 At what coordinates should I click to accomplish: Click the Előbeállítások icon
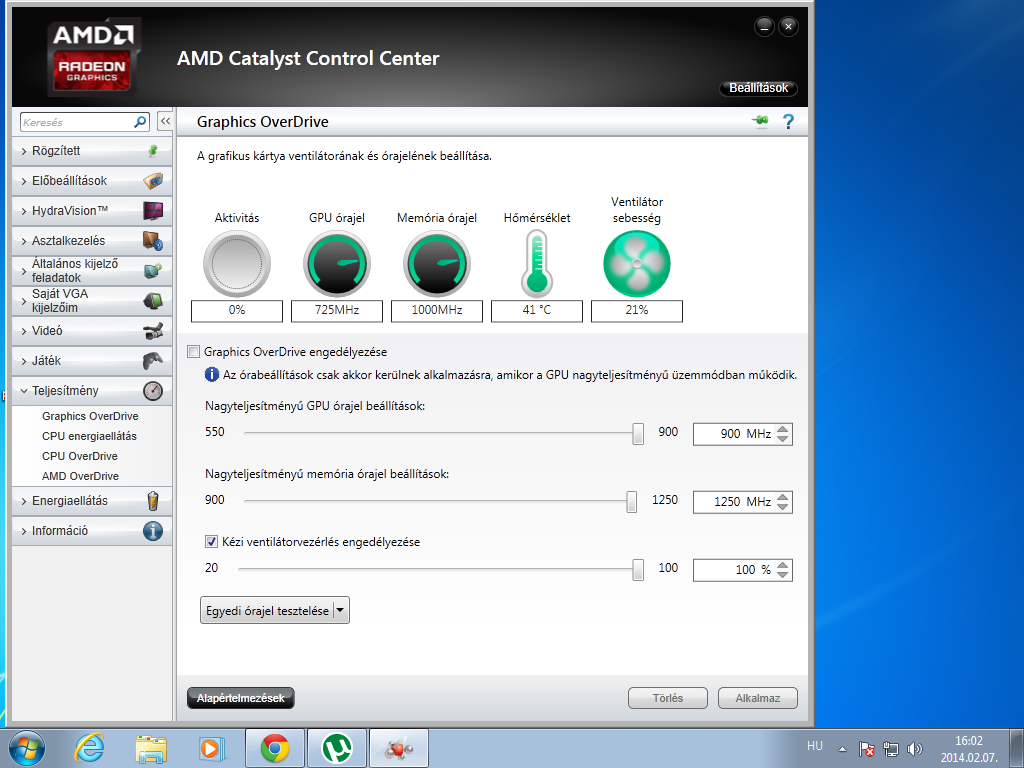(x=153, y=181)
